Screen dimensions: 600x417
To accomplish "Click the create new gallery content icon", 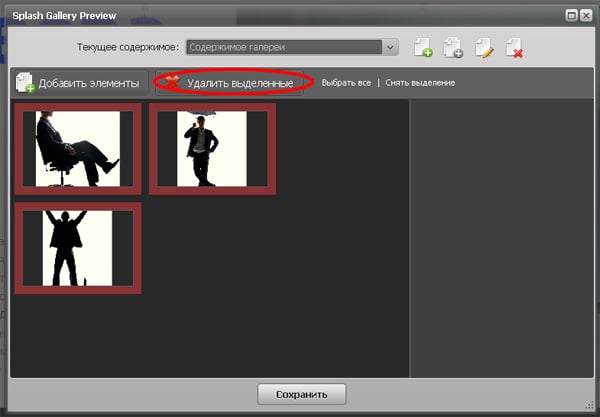I will 422,48.
